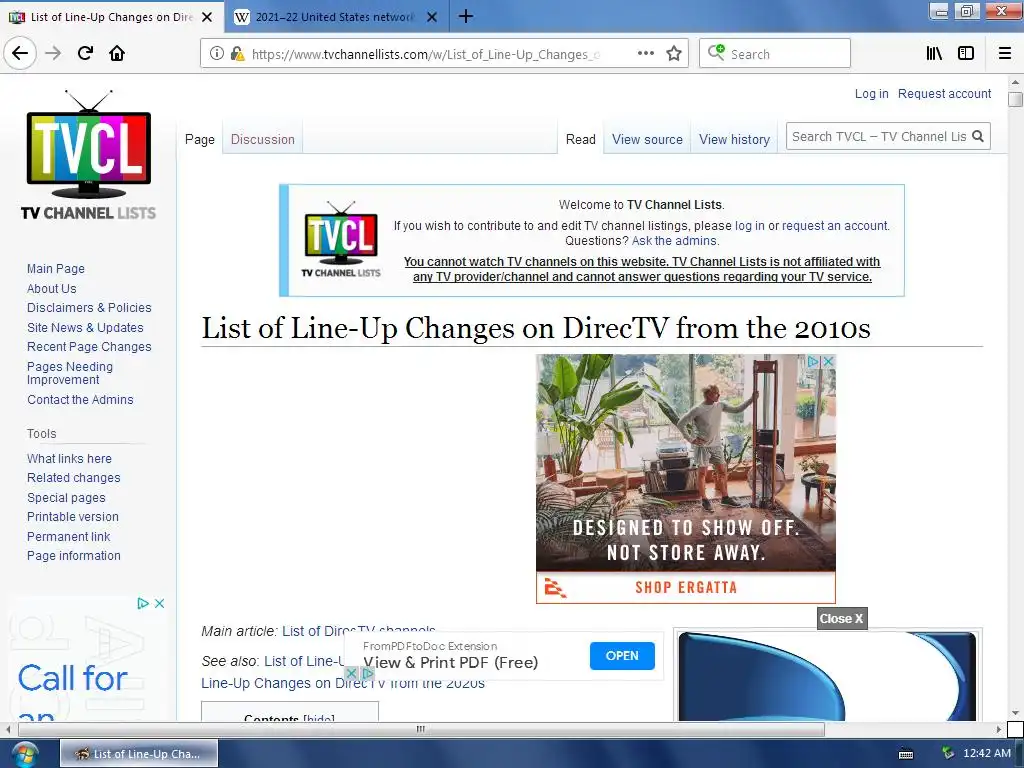Image resolution: width=1024 pixels, height=768 pixels.
Task: Click the wiki search magnifier icon
Action: pos(978,136)
